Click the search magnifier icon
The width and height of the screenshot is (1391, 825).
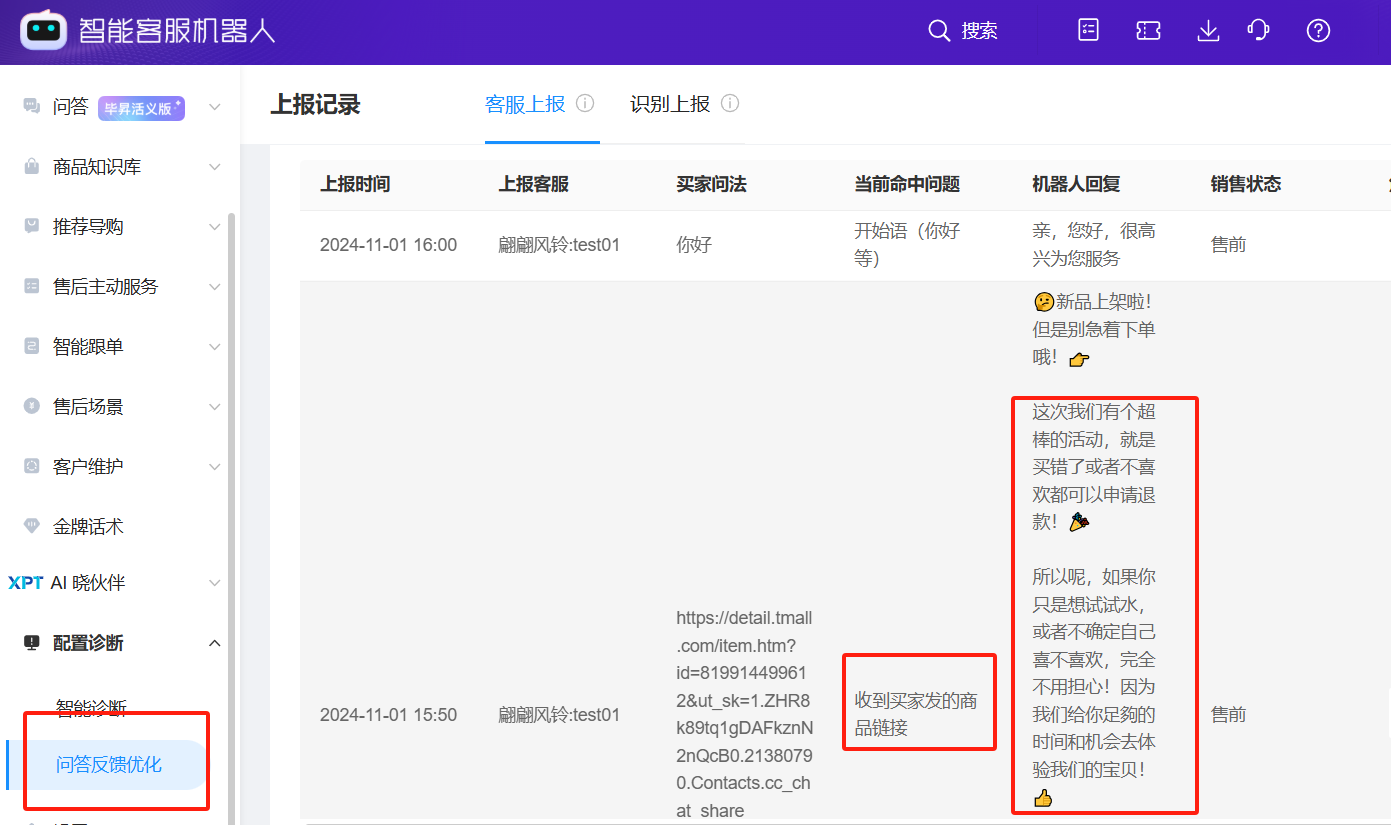[938, 31]
